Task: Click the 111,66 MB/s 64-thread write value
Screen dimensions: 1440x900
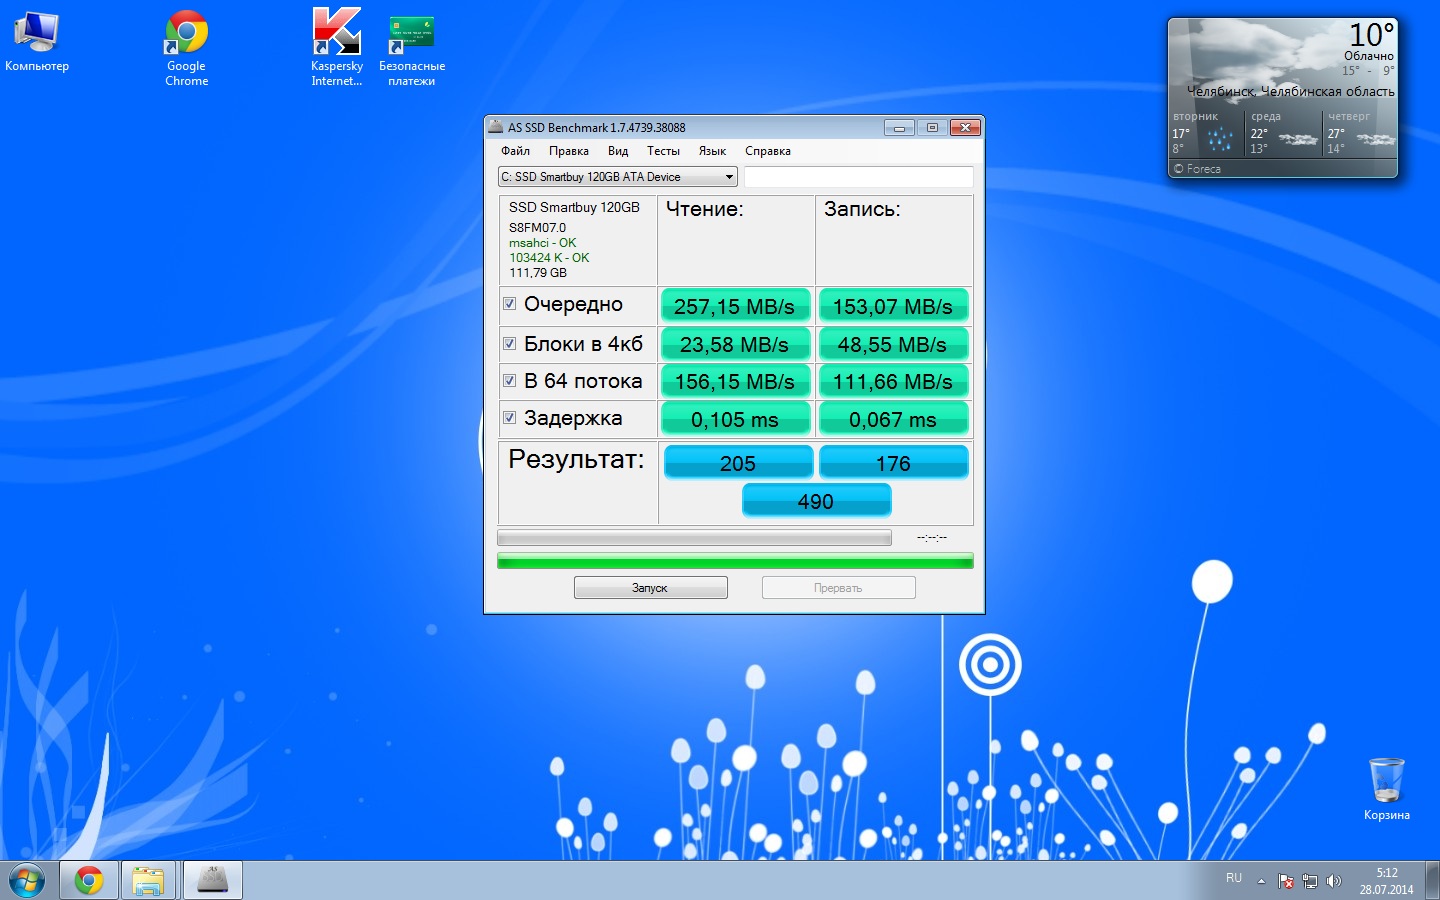Action: coord(893,381)
